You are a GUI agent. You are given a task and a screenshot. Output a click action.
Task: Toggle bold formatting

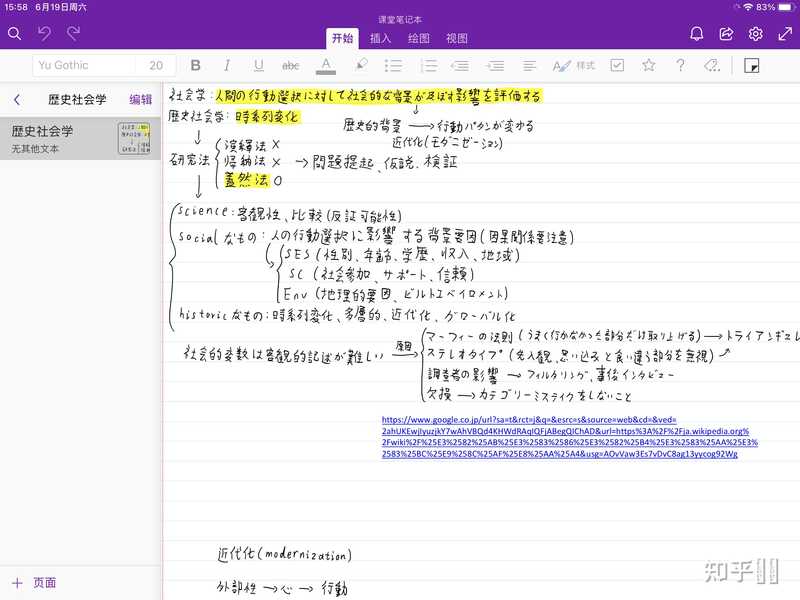tap(195, 65)
